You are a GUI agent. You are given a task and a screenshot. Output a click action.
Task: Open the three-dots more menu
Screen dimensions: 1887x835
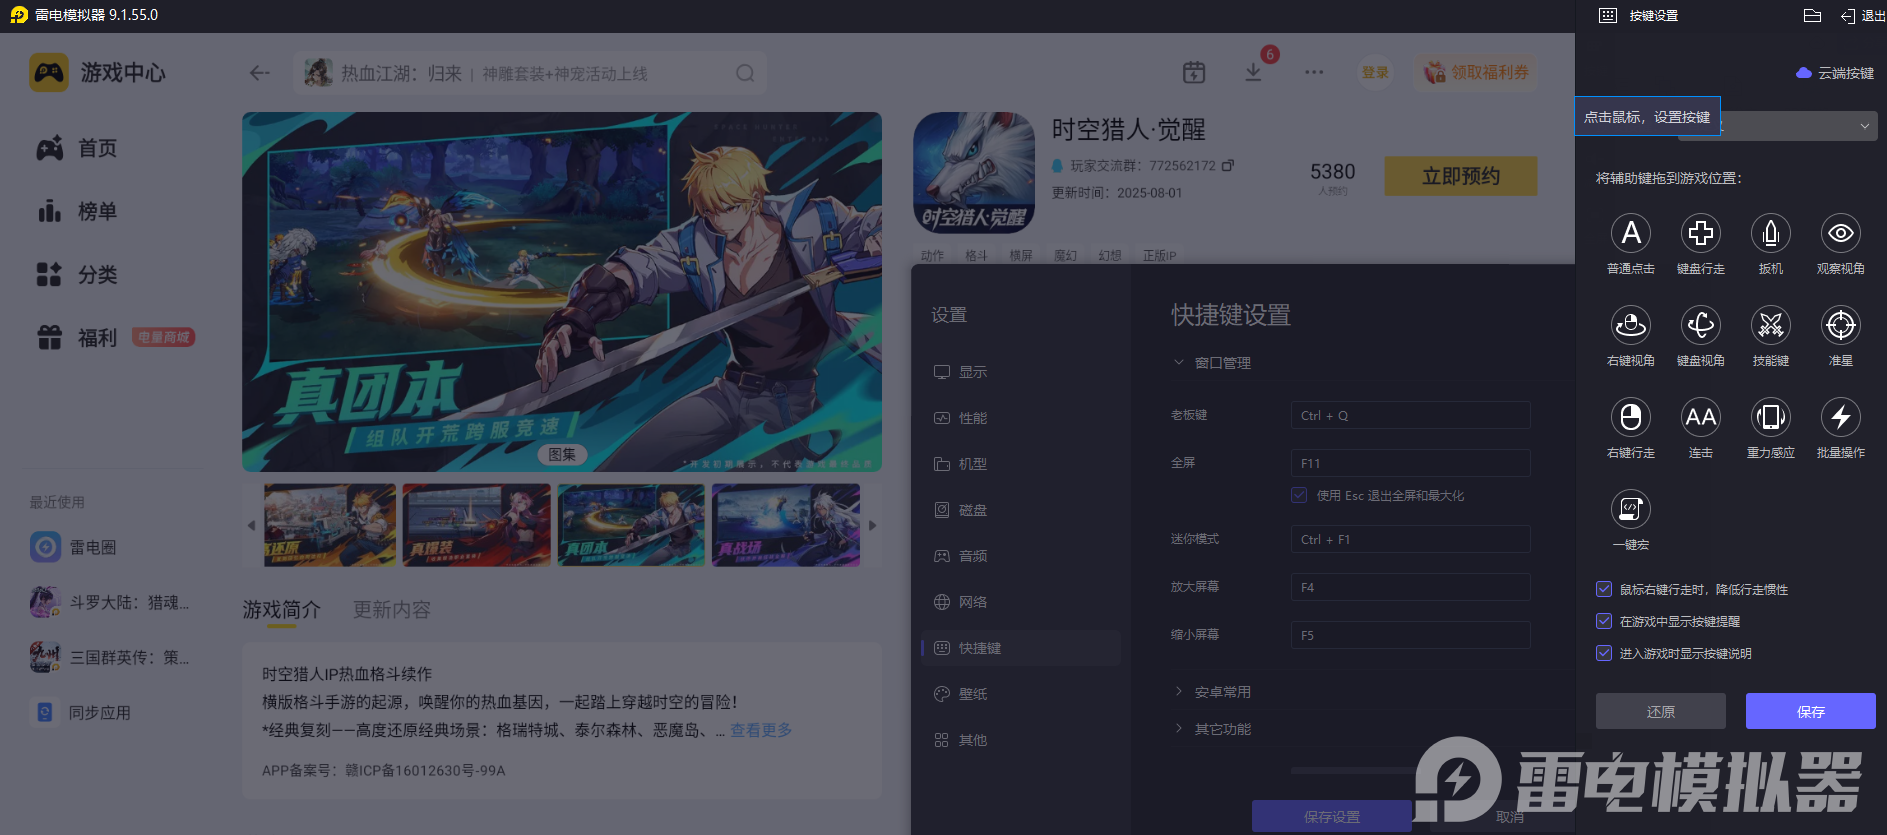click(1314, 72)
